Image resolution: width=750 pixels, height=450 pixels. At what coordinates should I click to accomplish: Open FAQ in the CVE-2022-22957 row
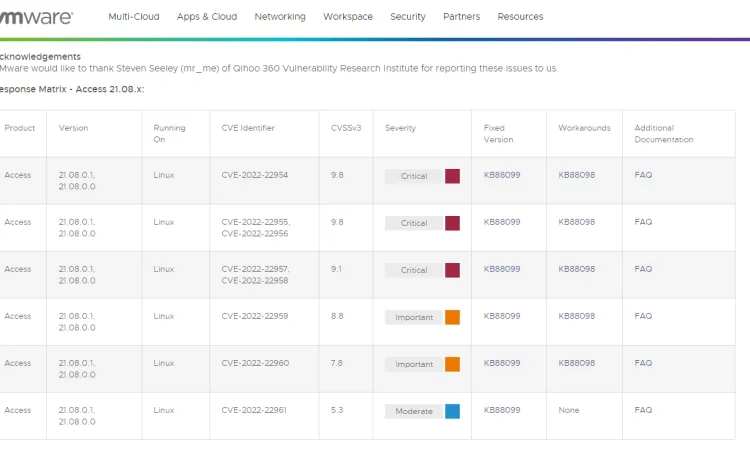coord(643,269)
